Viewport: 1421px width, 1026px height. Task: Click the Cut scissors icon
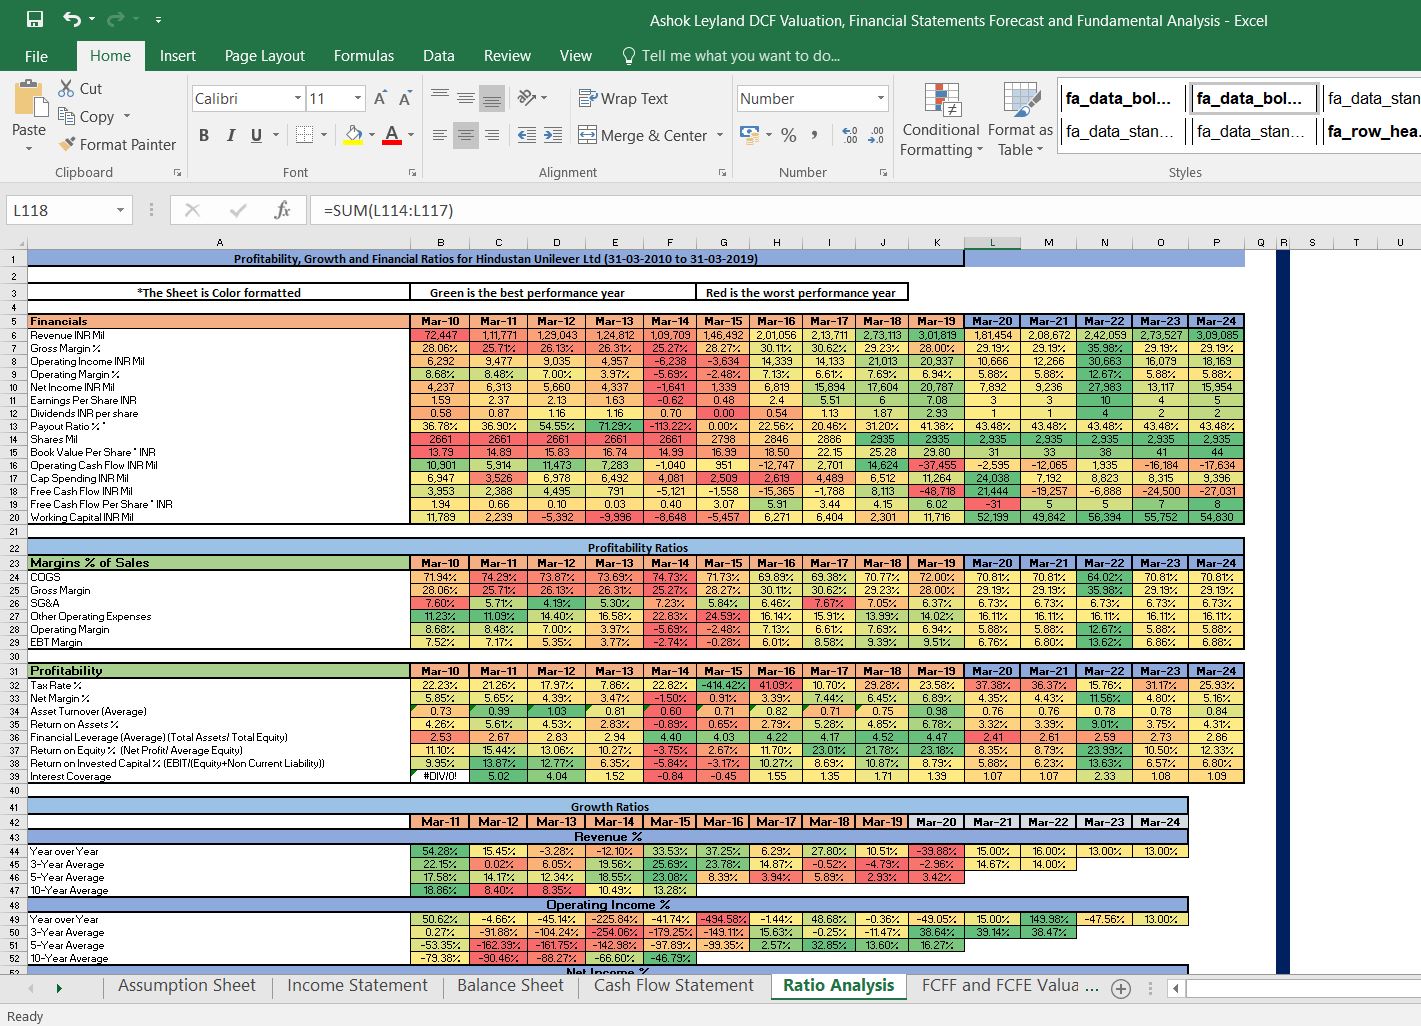tap(67, 88)
